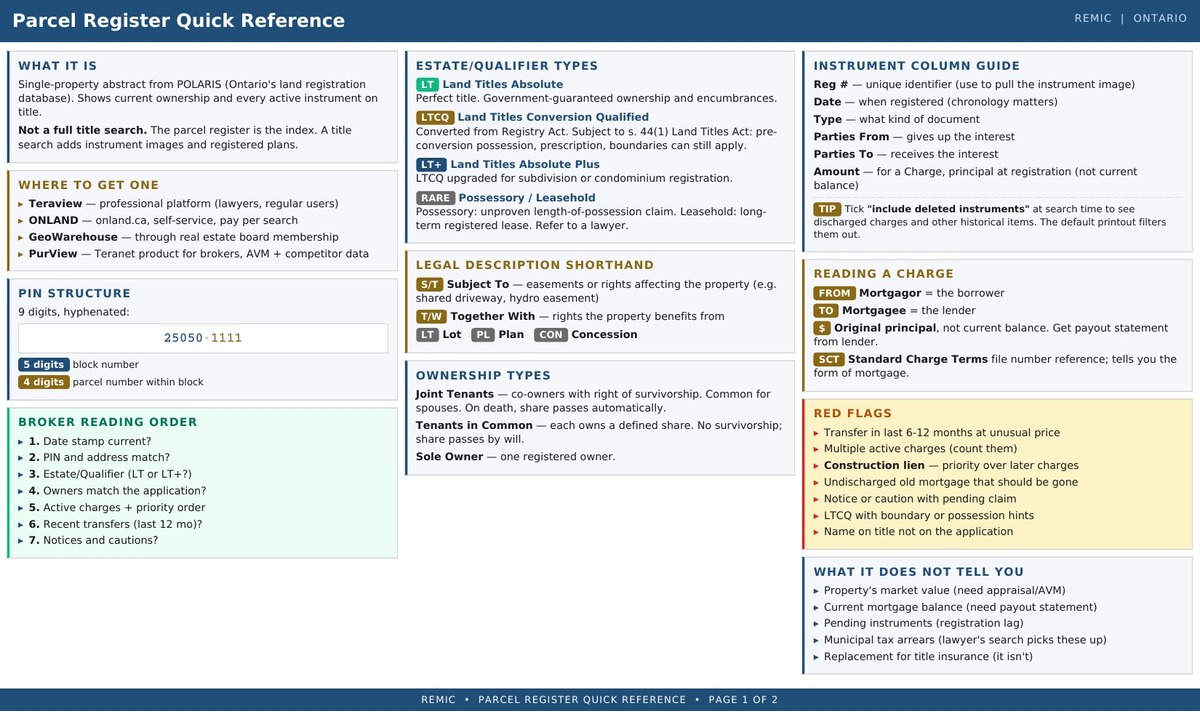Click "PAGE 1 OF 2" in the footer

pyautogui.click(x=743, y=700)
